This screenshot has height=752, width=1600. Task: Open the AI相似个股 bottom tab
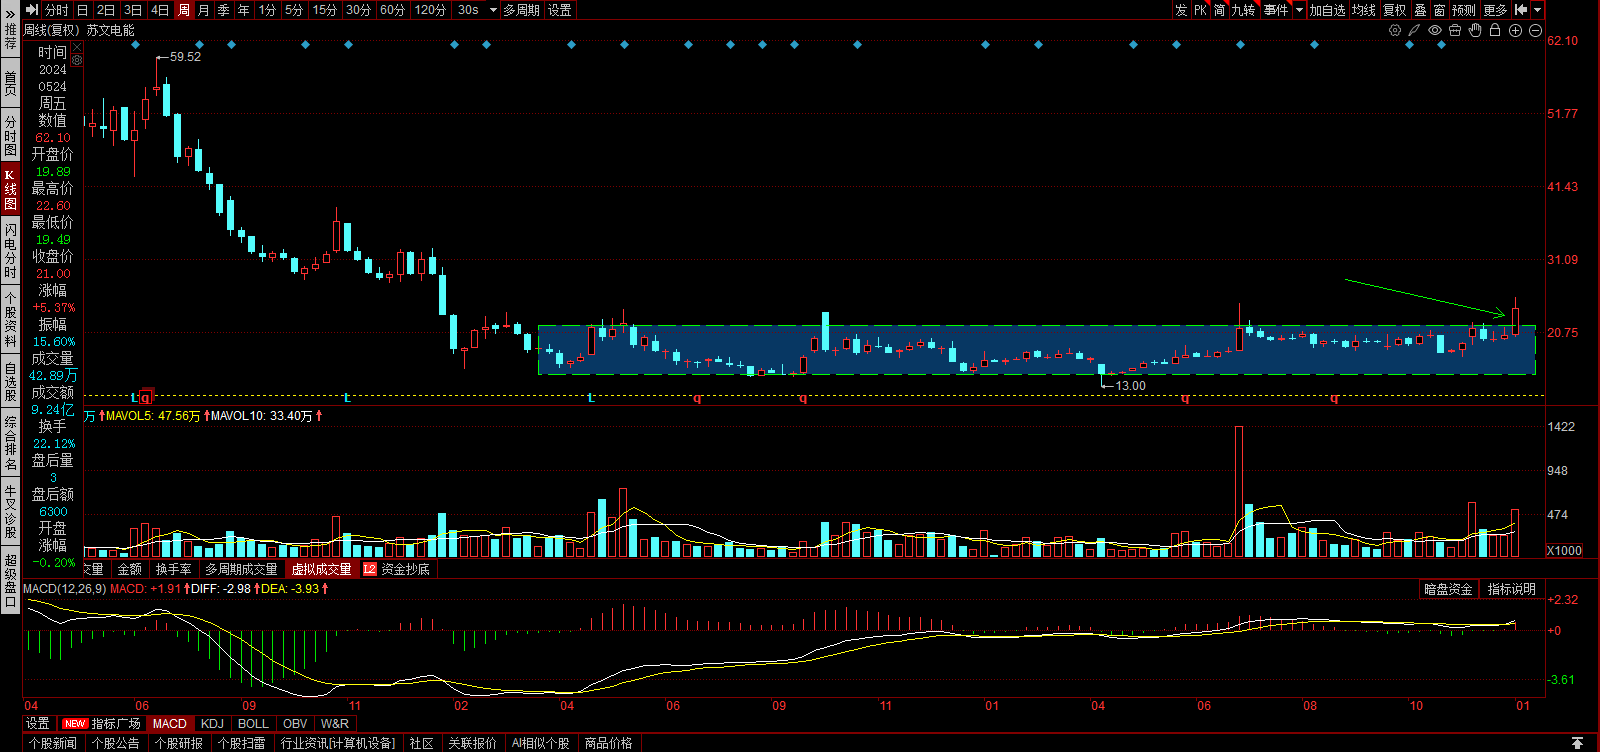click(541, 743)
